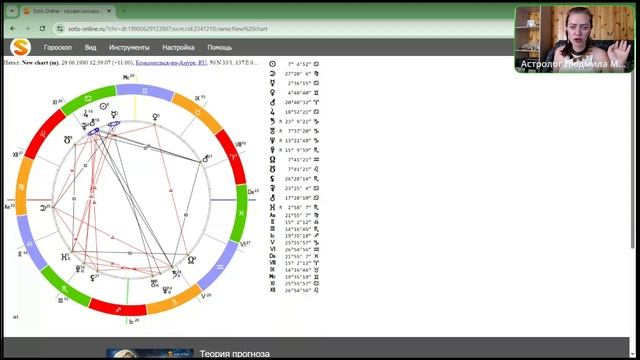The height and width of the screenshot is (360, 640).
Task: Click the red Sagittarius segment of zodiac ring
Action: [118, 309]
